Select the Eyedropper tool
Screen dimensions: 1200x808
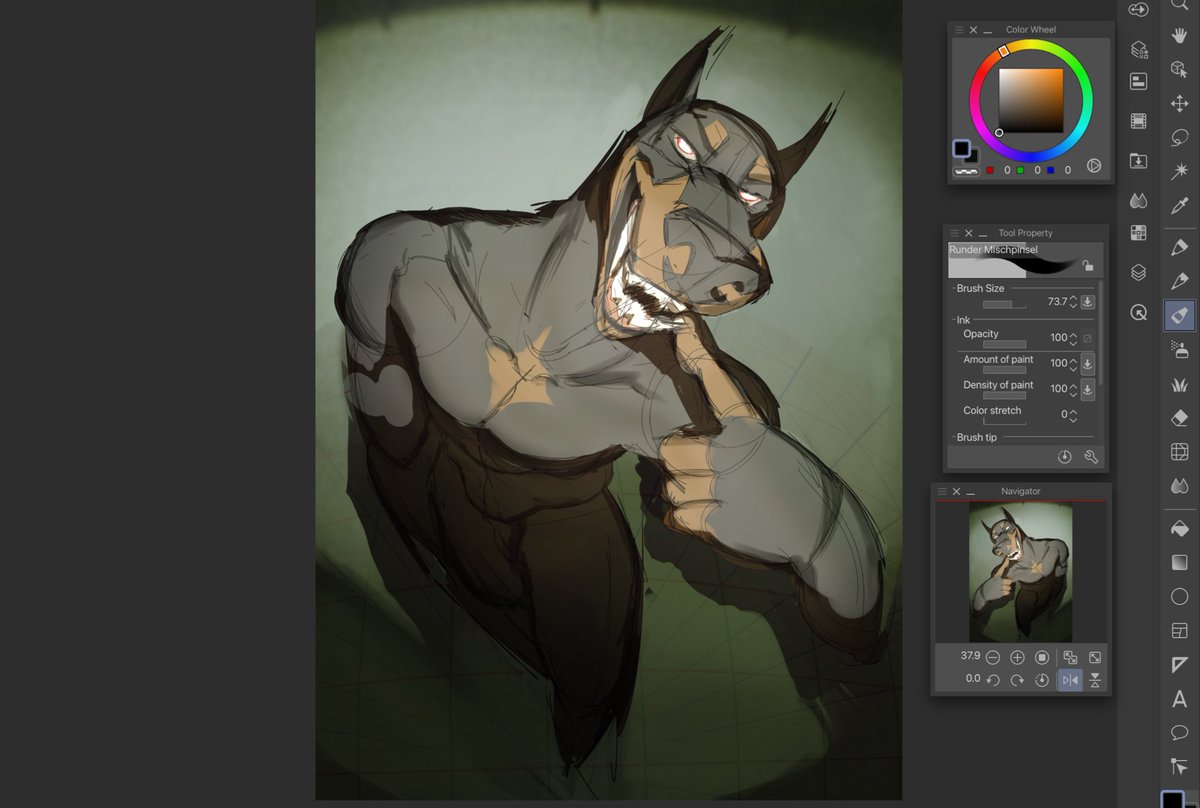[x=1179, y=205]
